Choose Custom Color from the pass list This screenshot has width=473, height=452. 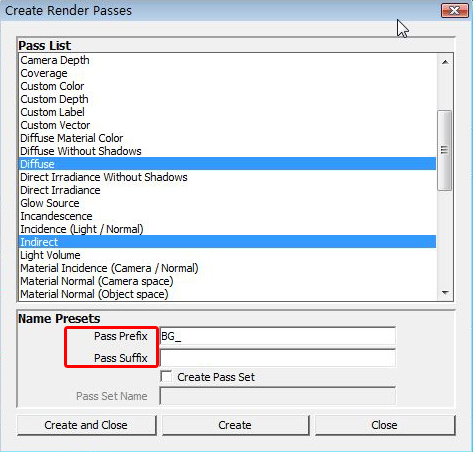click(x=228, y=86)
